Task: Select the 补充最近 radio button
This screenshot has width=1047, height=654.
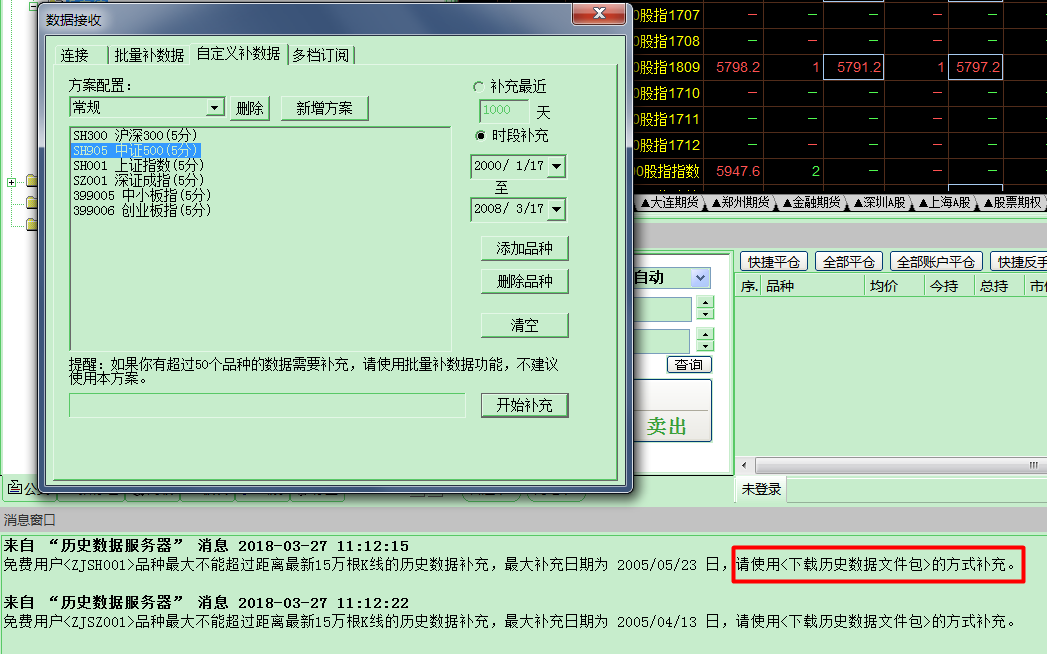Action: [478, 87]
